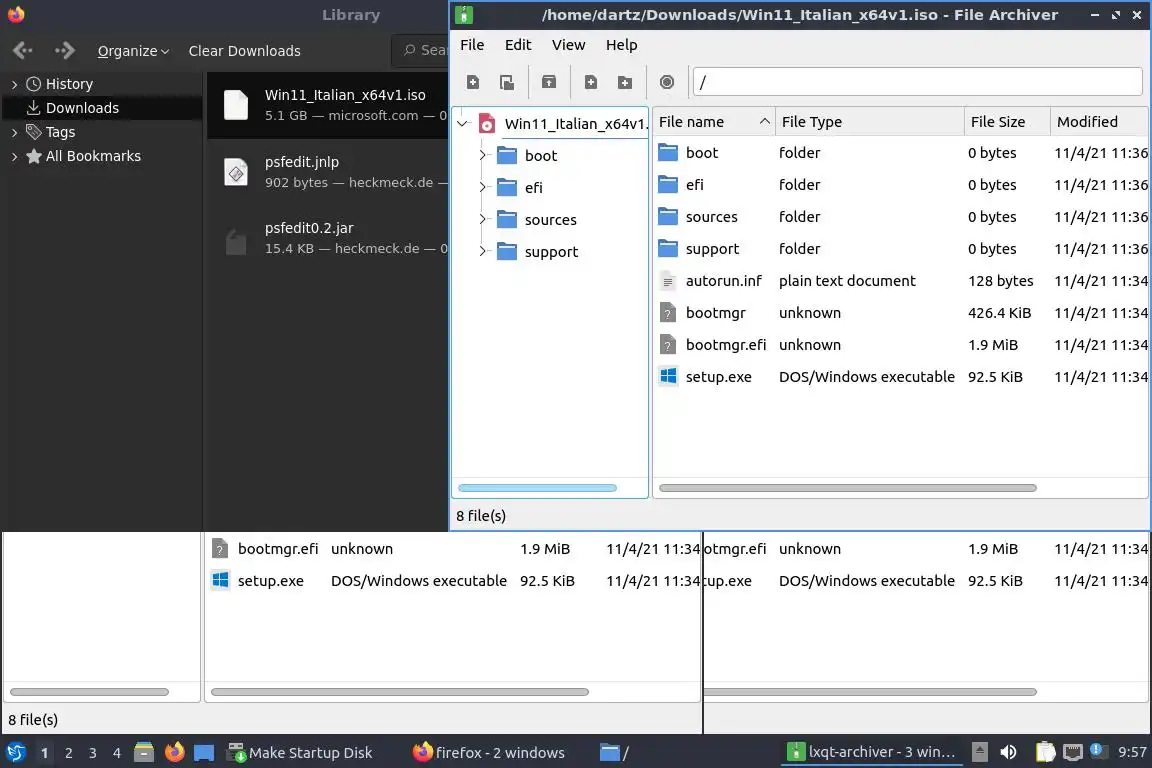Screen dimensions: 1152x768
Task: Click the front archiver file list's horizontal scrollbar
Action: (x=848, y=488)
